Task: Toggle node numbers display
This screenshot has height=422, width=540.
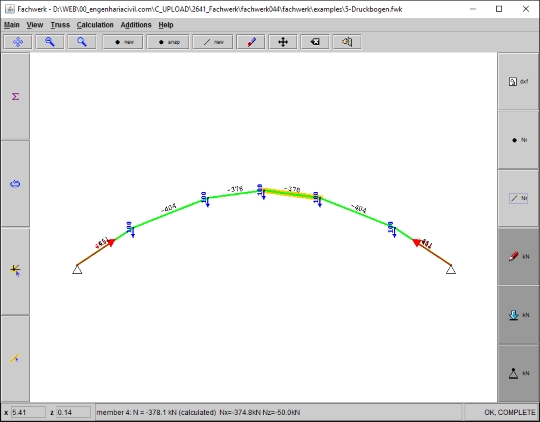Action: click(x=518, y=140)
